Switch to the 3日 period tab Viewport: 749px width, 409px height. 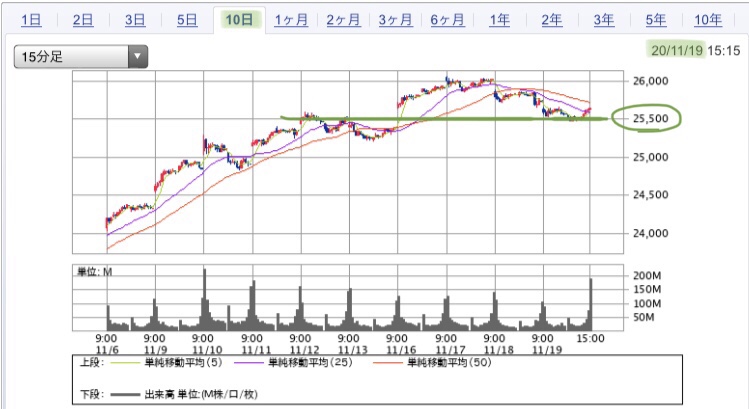135,20
